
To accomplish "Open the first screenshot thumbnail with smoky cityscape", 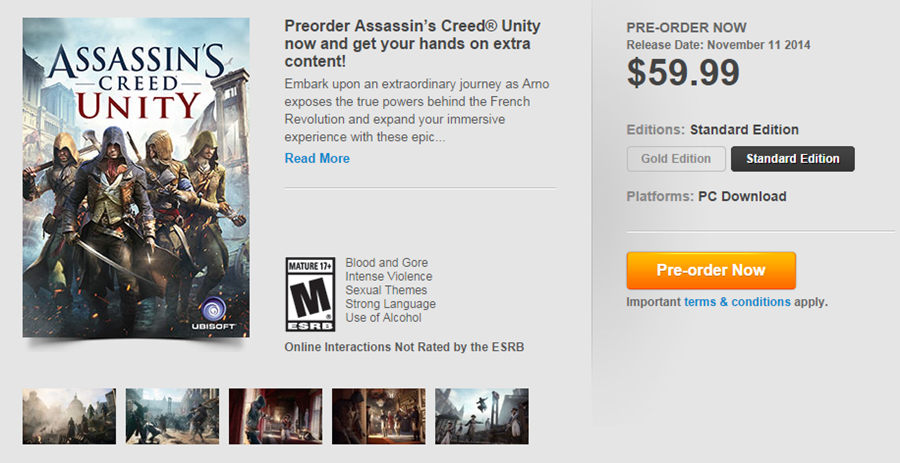I will (x=69, y=416).
